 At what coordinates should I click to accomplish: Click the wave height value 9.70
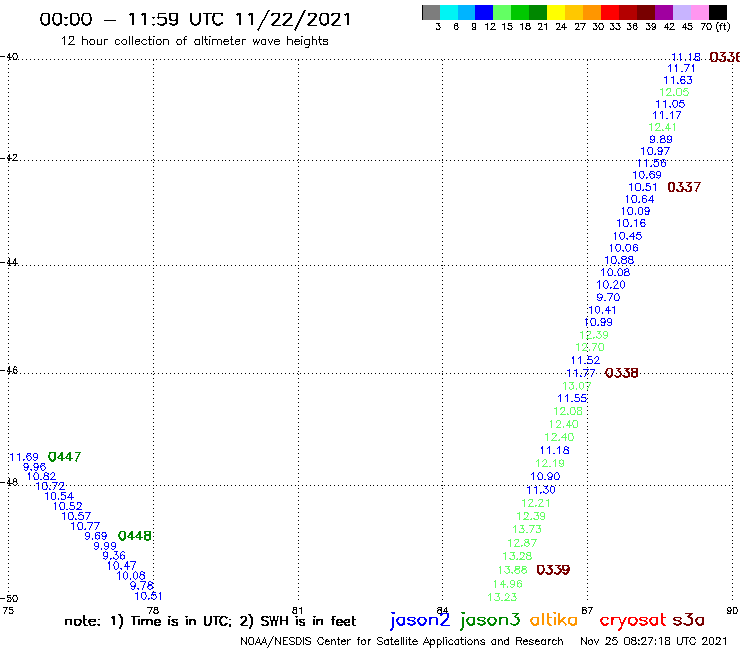coord(608,297)
